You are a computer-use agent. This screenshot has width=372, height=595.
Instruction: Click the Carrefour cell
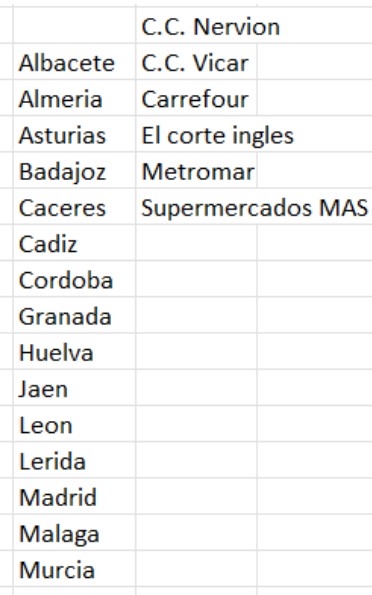tap(196, 98)
